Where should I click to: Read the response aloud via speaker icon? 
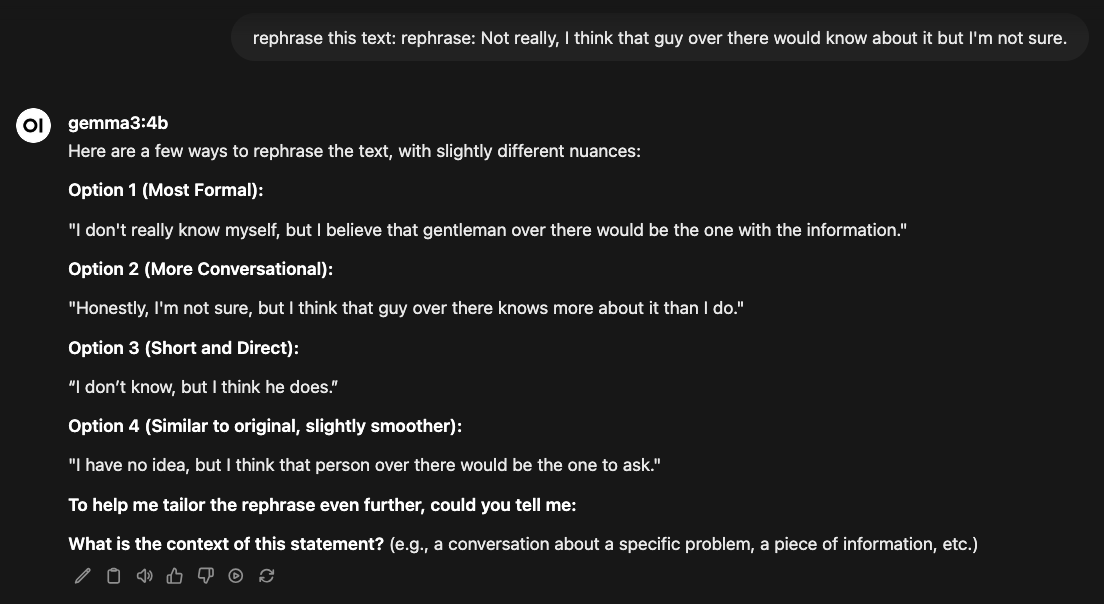click(144, 576)
